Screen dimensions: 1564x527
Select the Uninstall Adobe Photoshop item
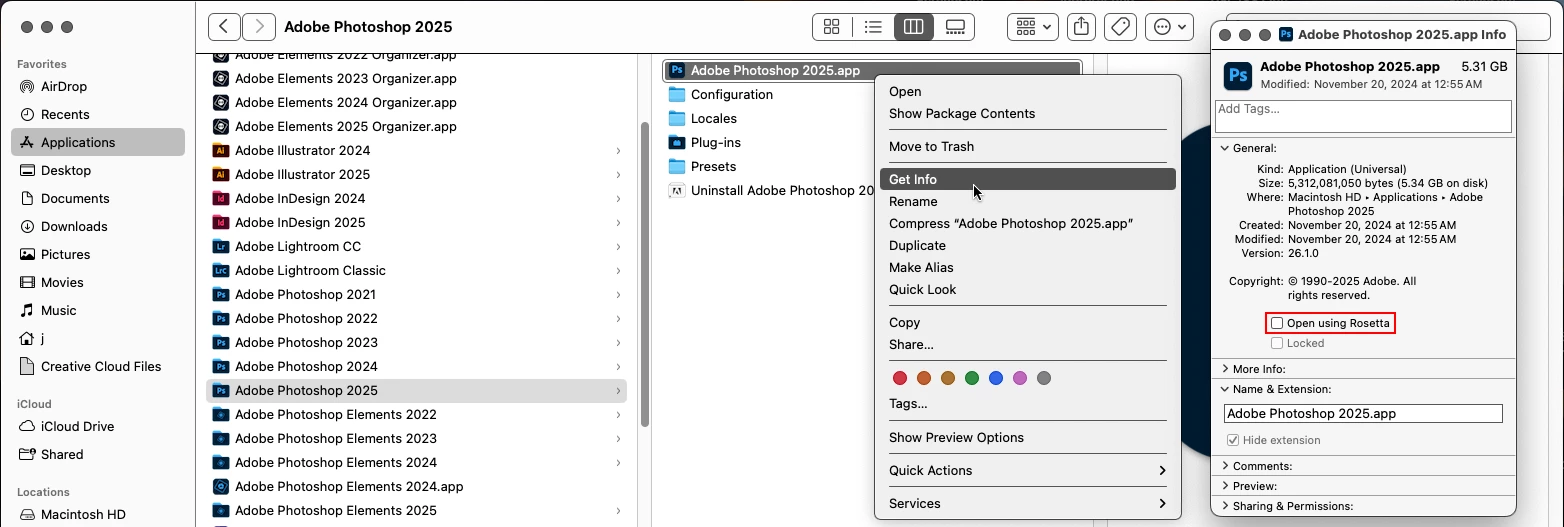click(x=770, y=190)
